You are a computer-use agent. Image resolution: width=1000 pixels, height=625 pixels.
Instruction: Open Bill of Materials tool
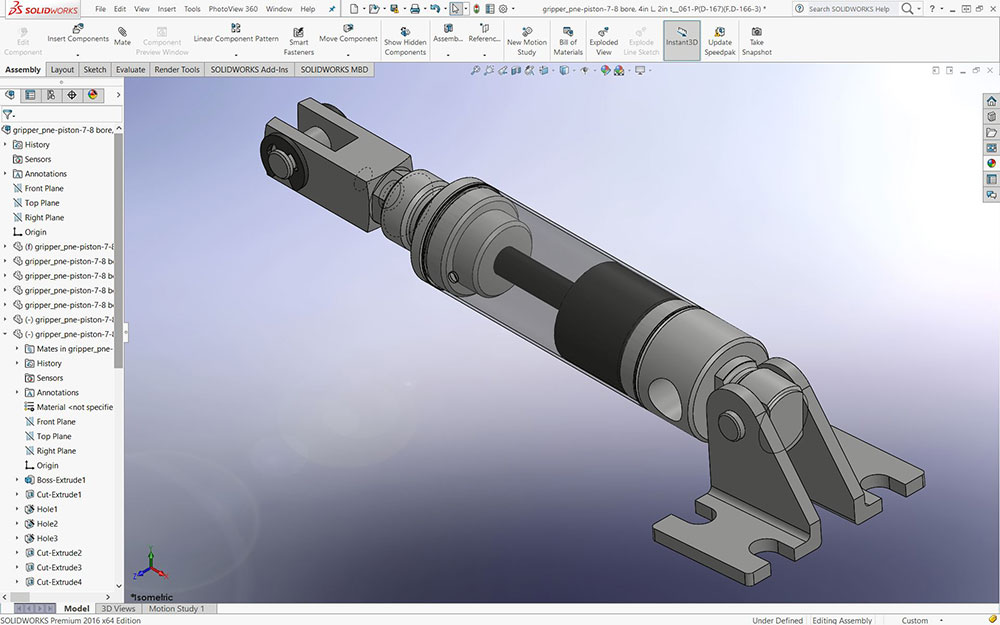pyautogui.click(x=568, y=32)
